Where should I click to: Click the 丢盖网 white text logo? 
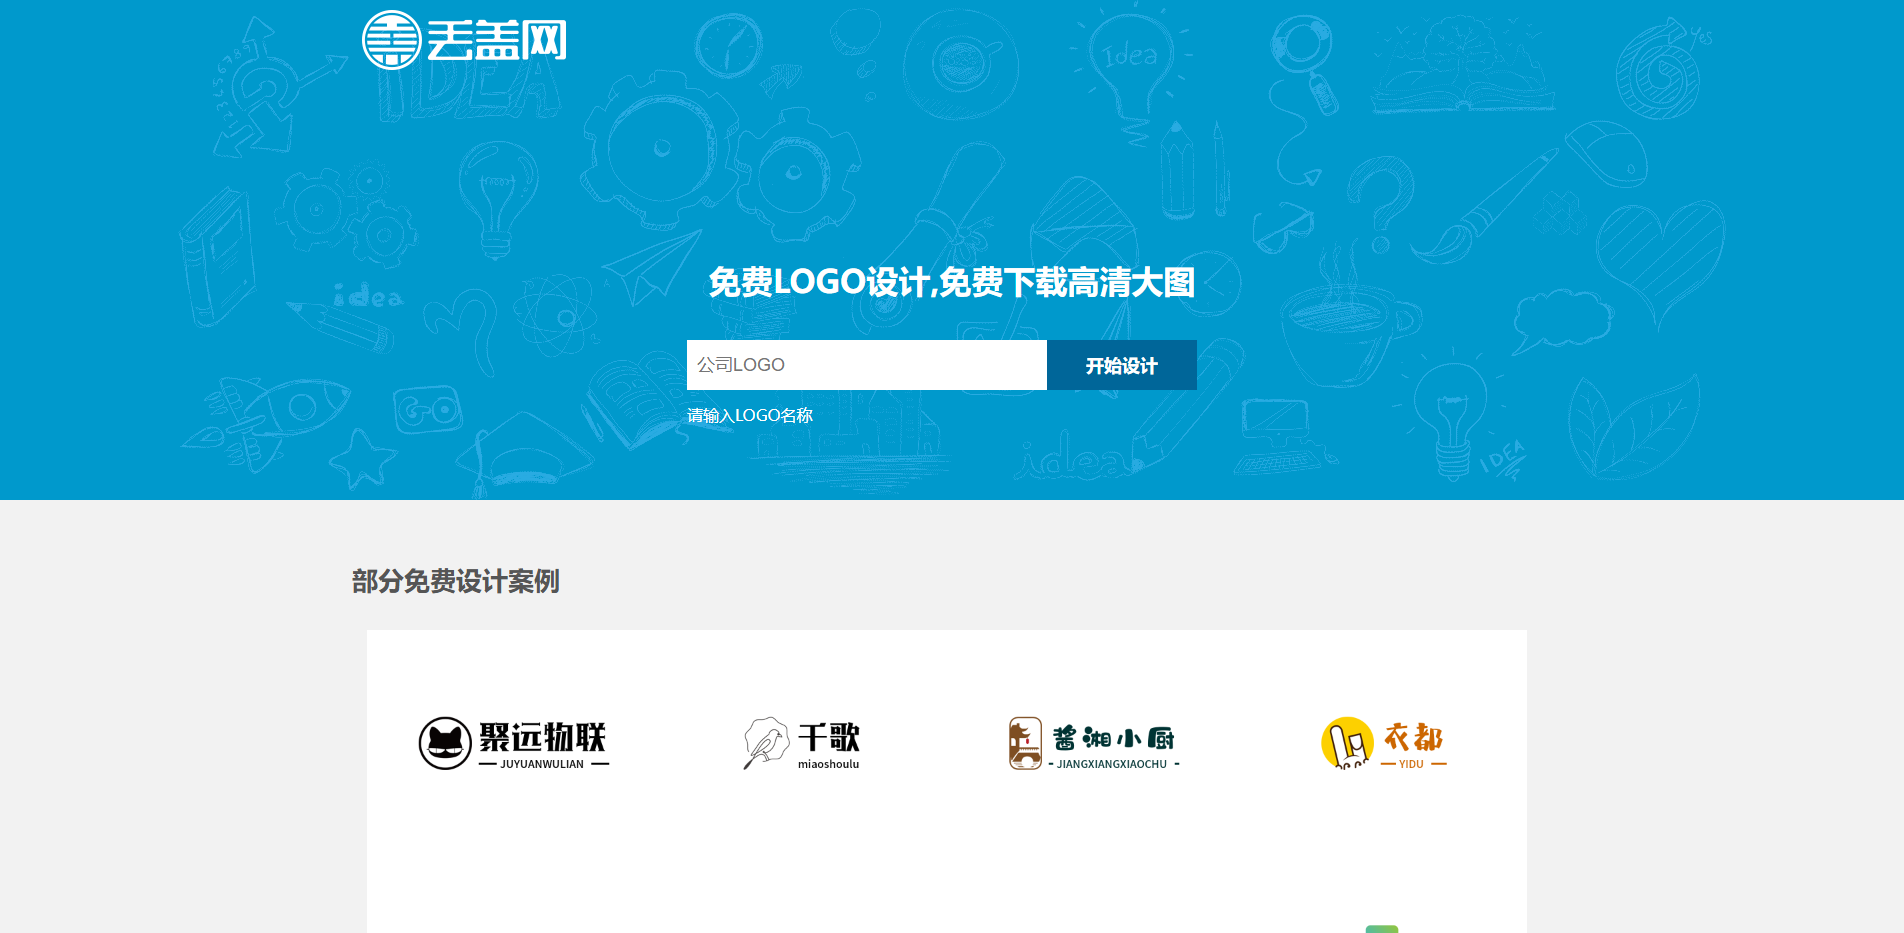pos(497,41)
